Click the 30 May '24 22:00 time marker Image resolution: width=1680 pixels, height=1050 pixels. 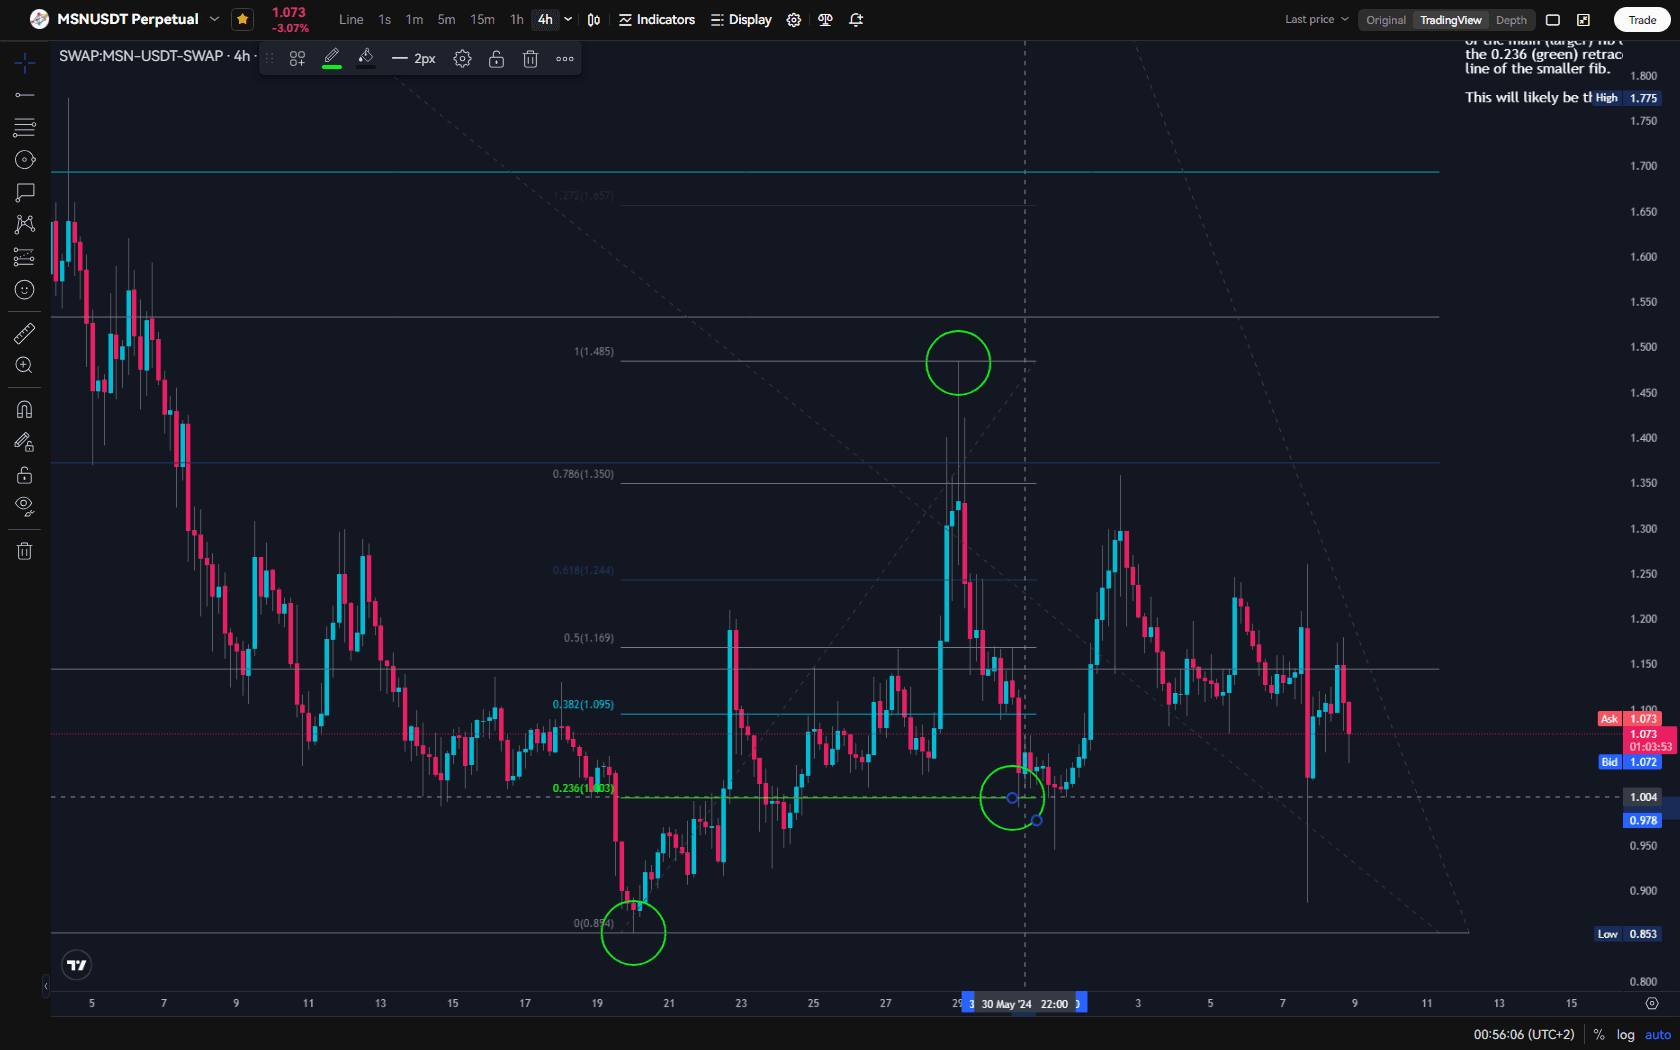coord(1025,1004)
